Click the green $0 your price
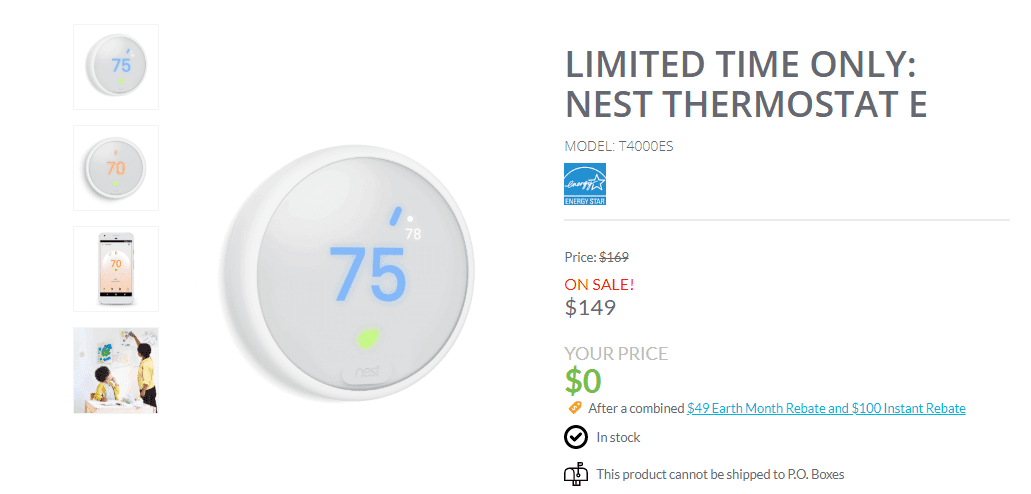This screenshot has width=1031, height=494. 583,381
